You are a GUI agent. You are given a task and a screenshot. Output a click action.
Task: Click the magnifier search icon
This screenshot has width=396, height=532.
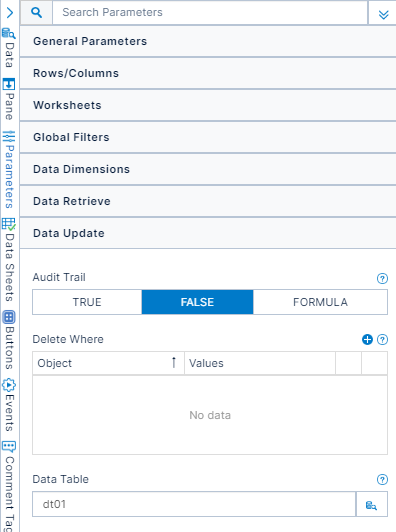pyautogui.click(x=36, y=13)
